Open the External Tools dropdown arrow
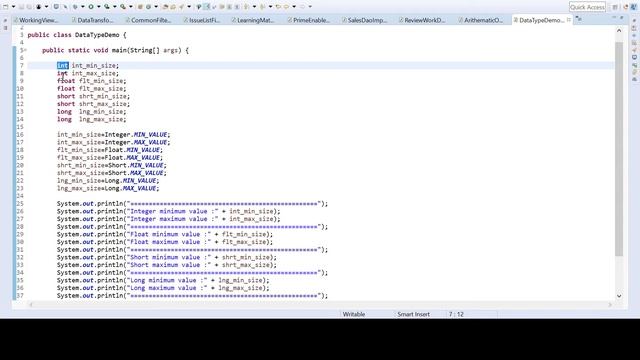The height and width of the screenshot is (360, 640). click(x=131, y=7)
